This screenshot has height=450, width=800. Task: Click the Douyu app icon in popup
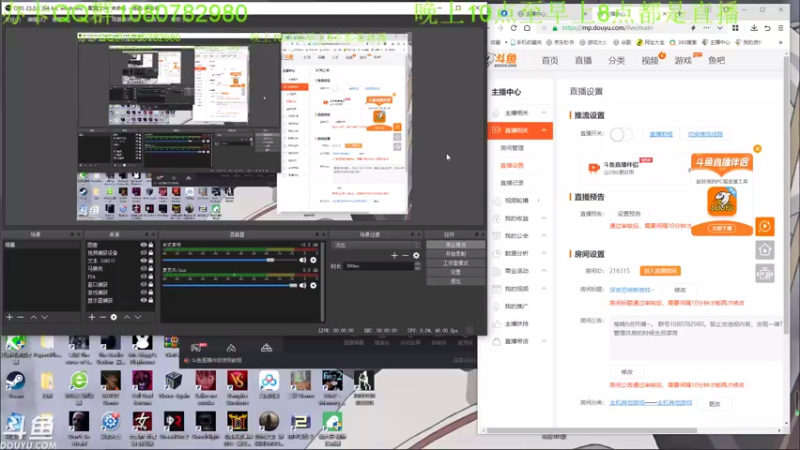coord(722,201)
